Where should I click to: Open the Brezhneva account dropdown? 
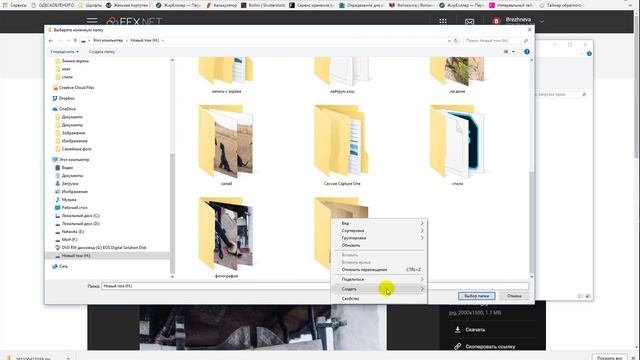(x=542, y=21)
